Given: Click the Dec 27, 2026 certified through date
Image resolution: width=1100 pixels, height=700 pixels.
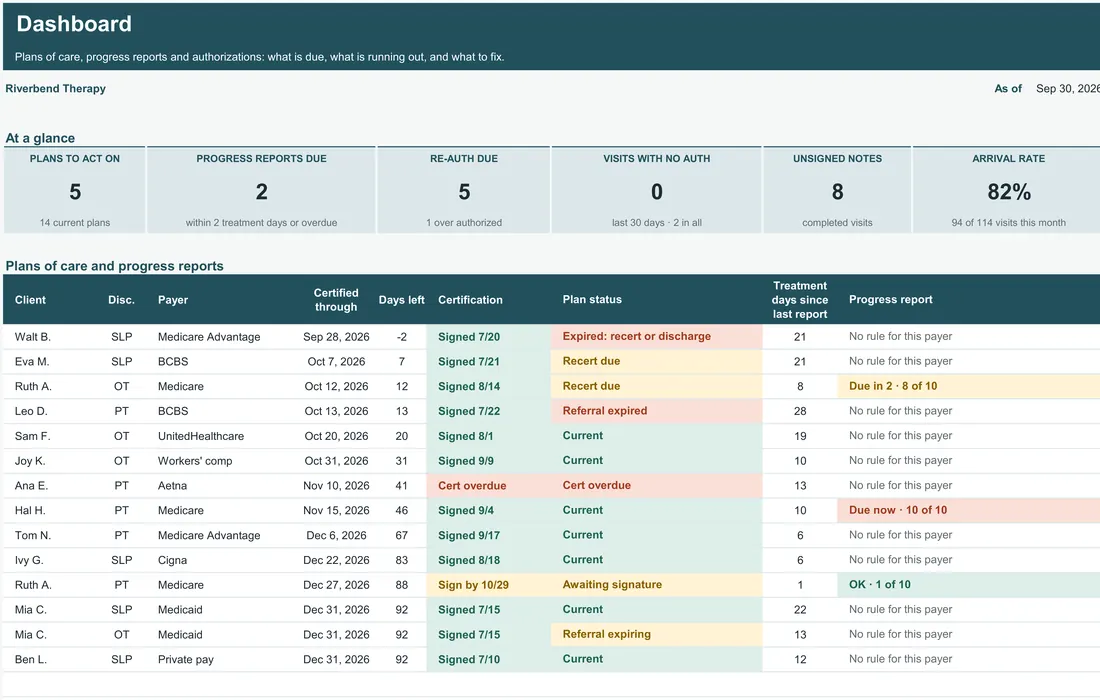Looking at the screenshot, I should pyautogui.click(x=336, y=585).
